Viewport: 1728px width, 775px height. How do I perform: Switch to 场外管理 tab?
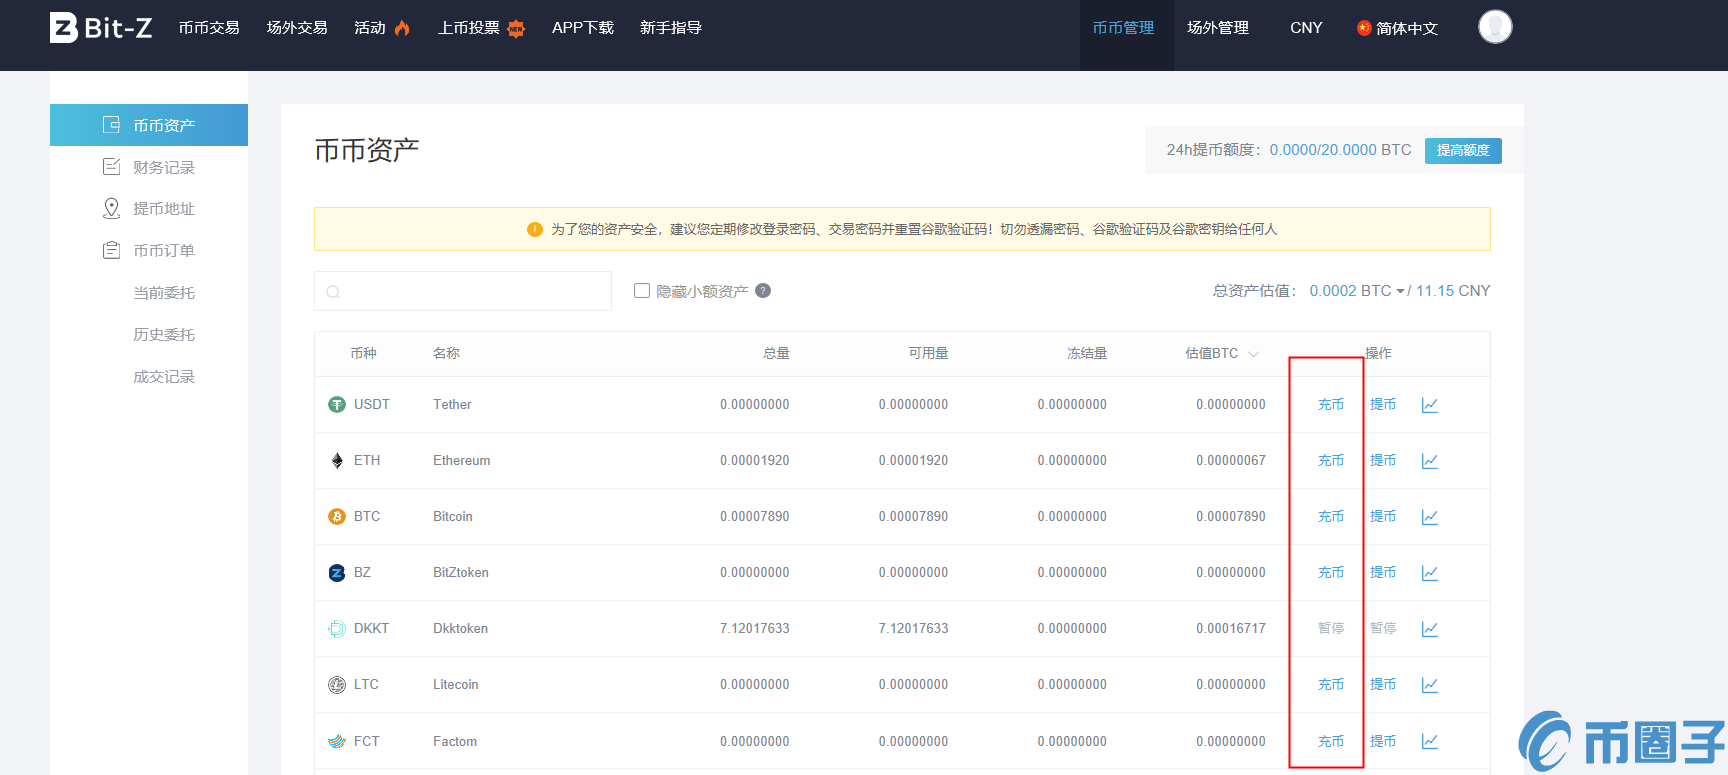1218,28
